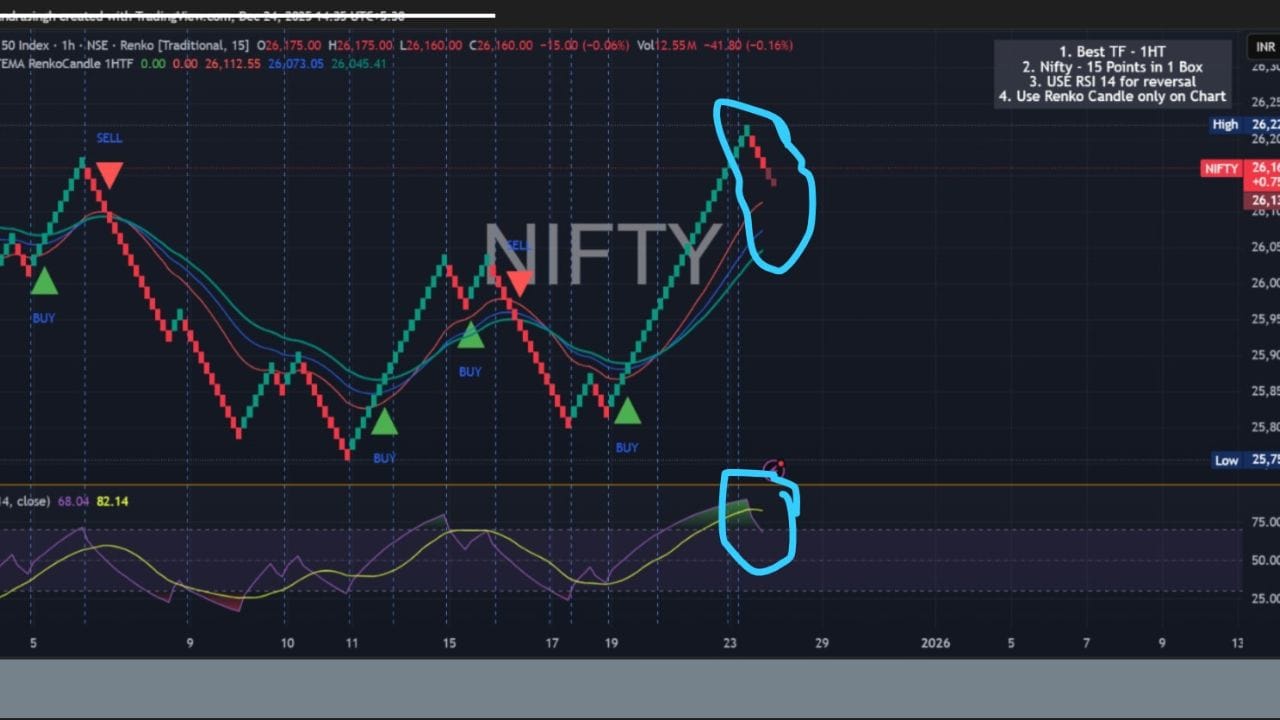Screen dimensions: 1280x720
Task: Click the green BUY triangle near date 15
Action: pyautogui.click(x=471, y=335)
